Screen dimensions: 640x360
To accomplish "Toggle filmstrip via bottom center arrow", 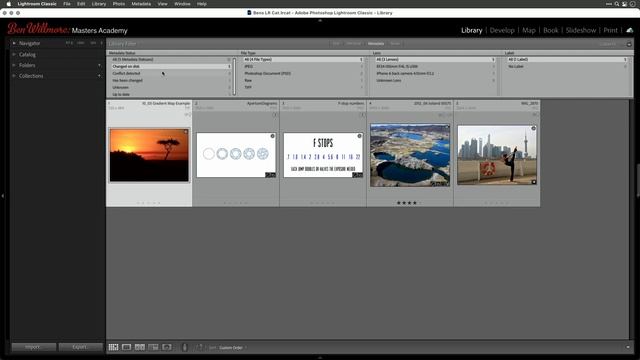I will point(320,358).
